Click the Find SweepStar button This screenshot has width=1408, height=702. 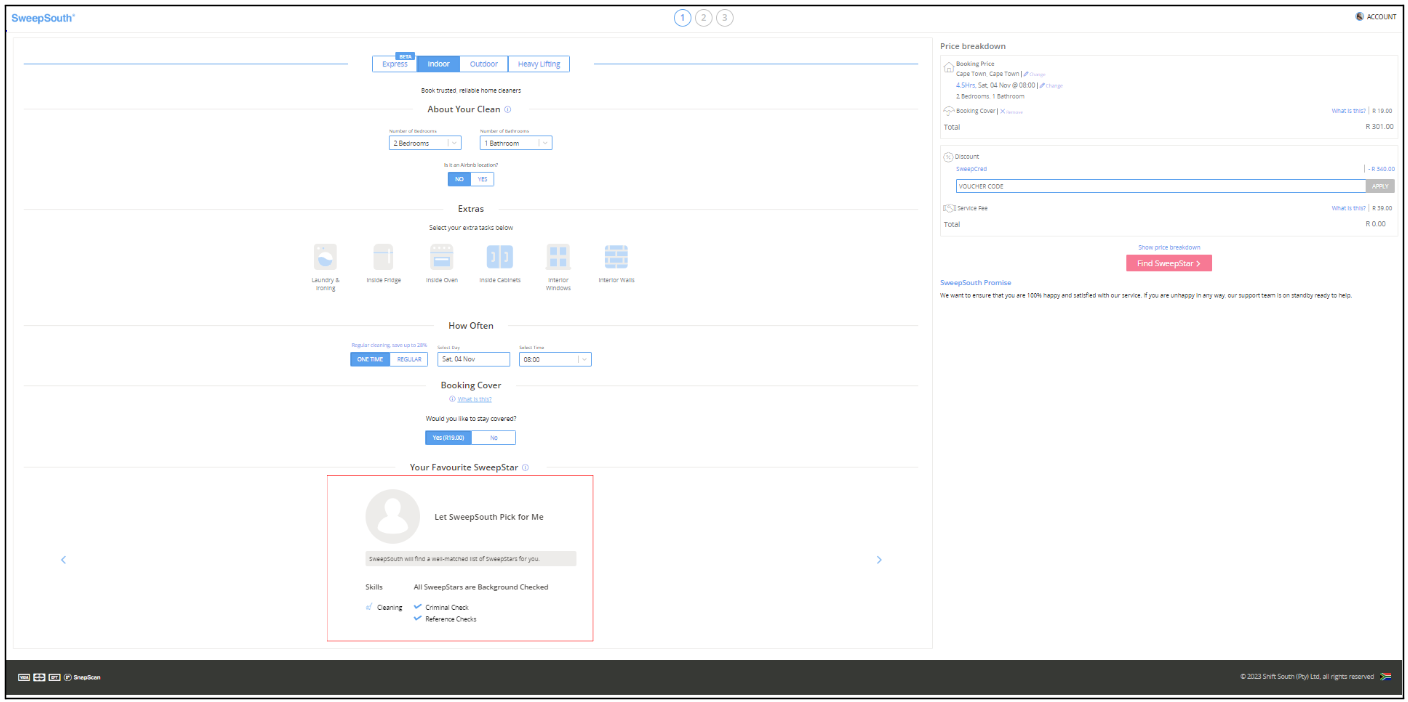1169,263
